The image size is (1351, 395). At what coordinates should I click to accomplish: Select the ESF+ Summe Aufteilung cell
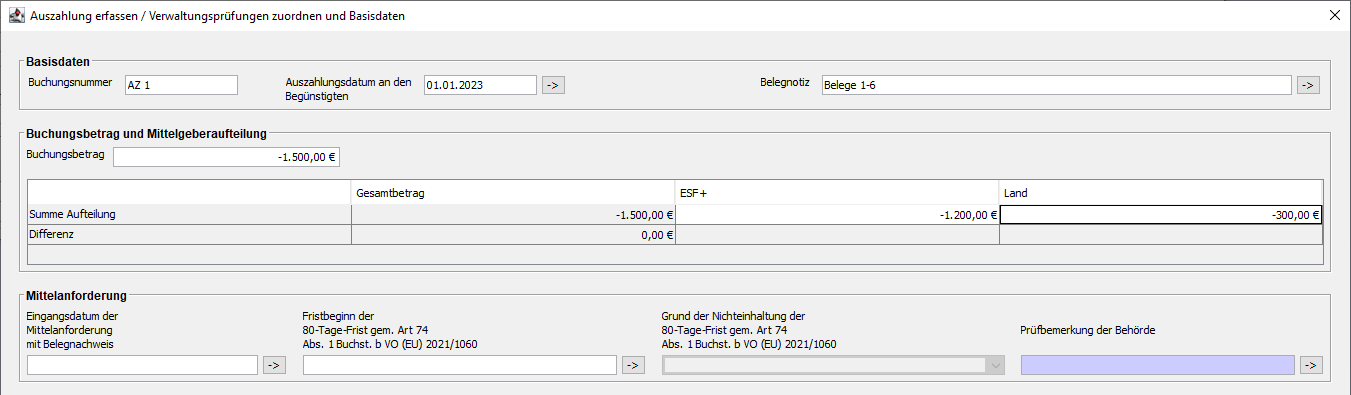[x=837, y=214]
